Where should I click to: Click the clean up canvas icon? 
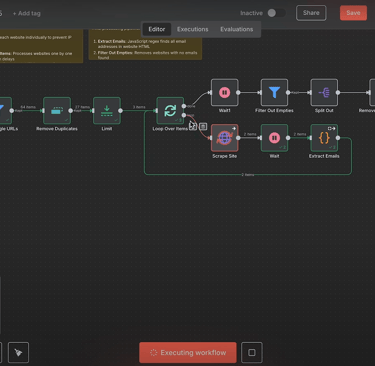click(18, 352)
